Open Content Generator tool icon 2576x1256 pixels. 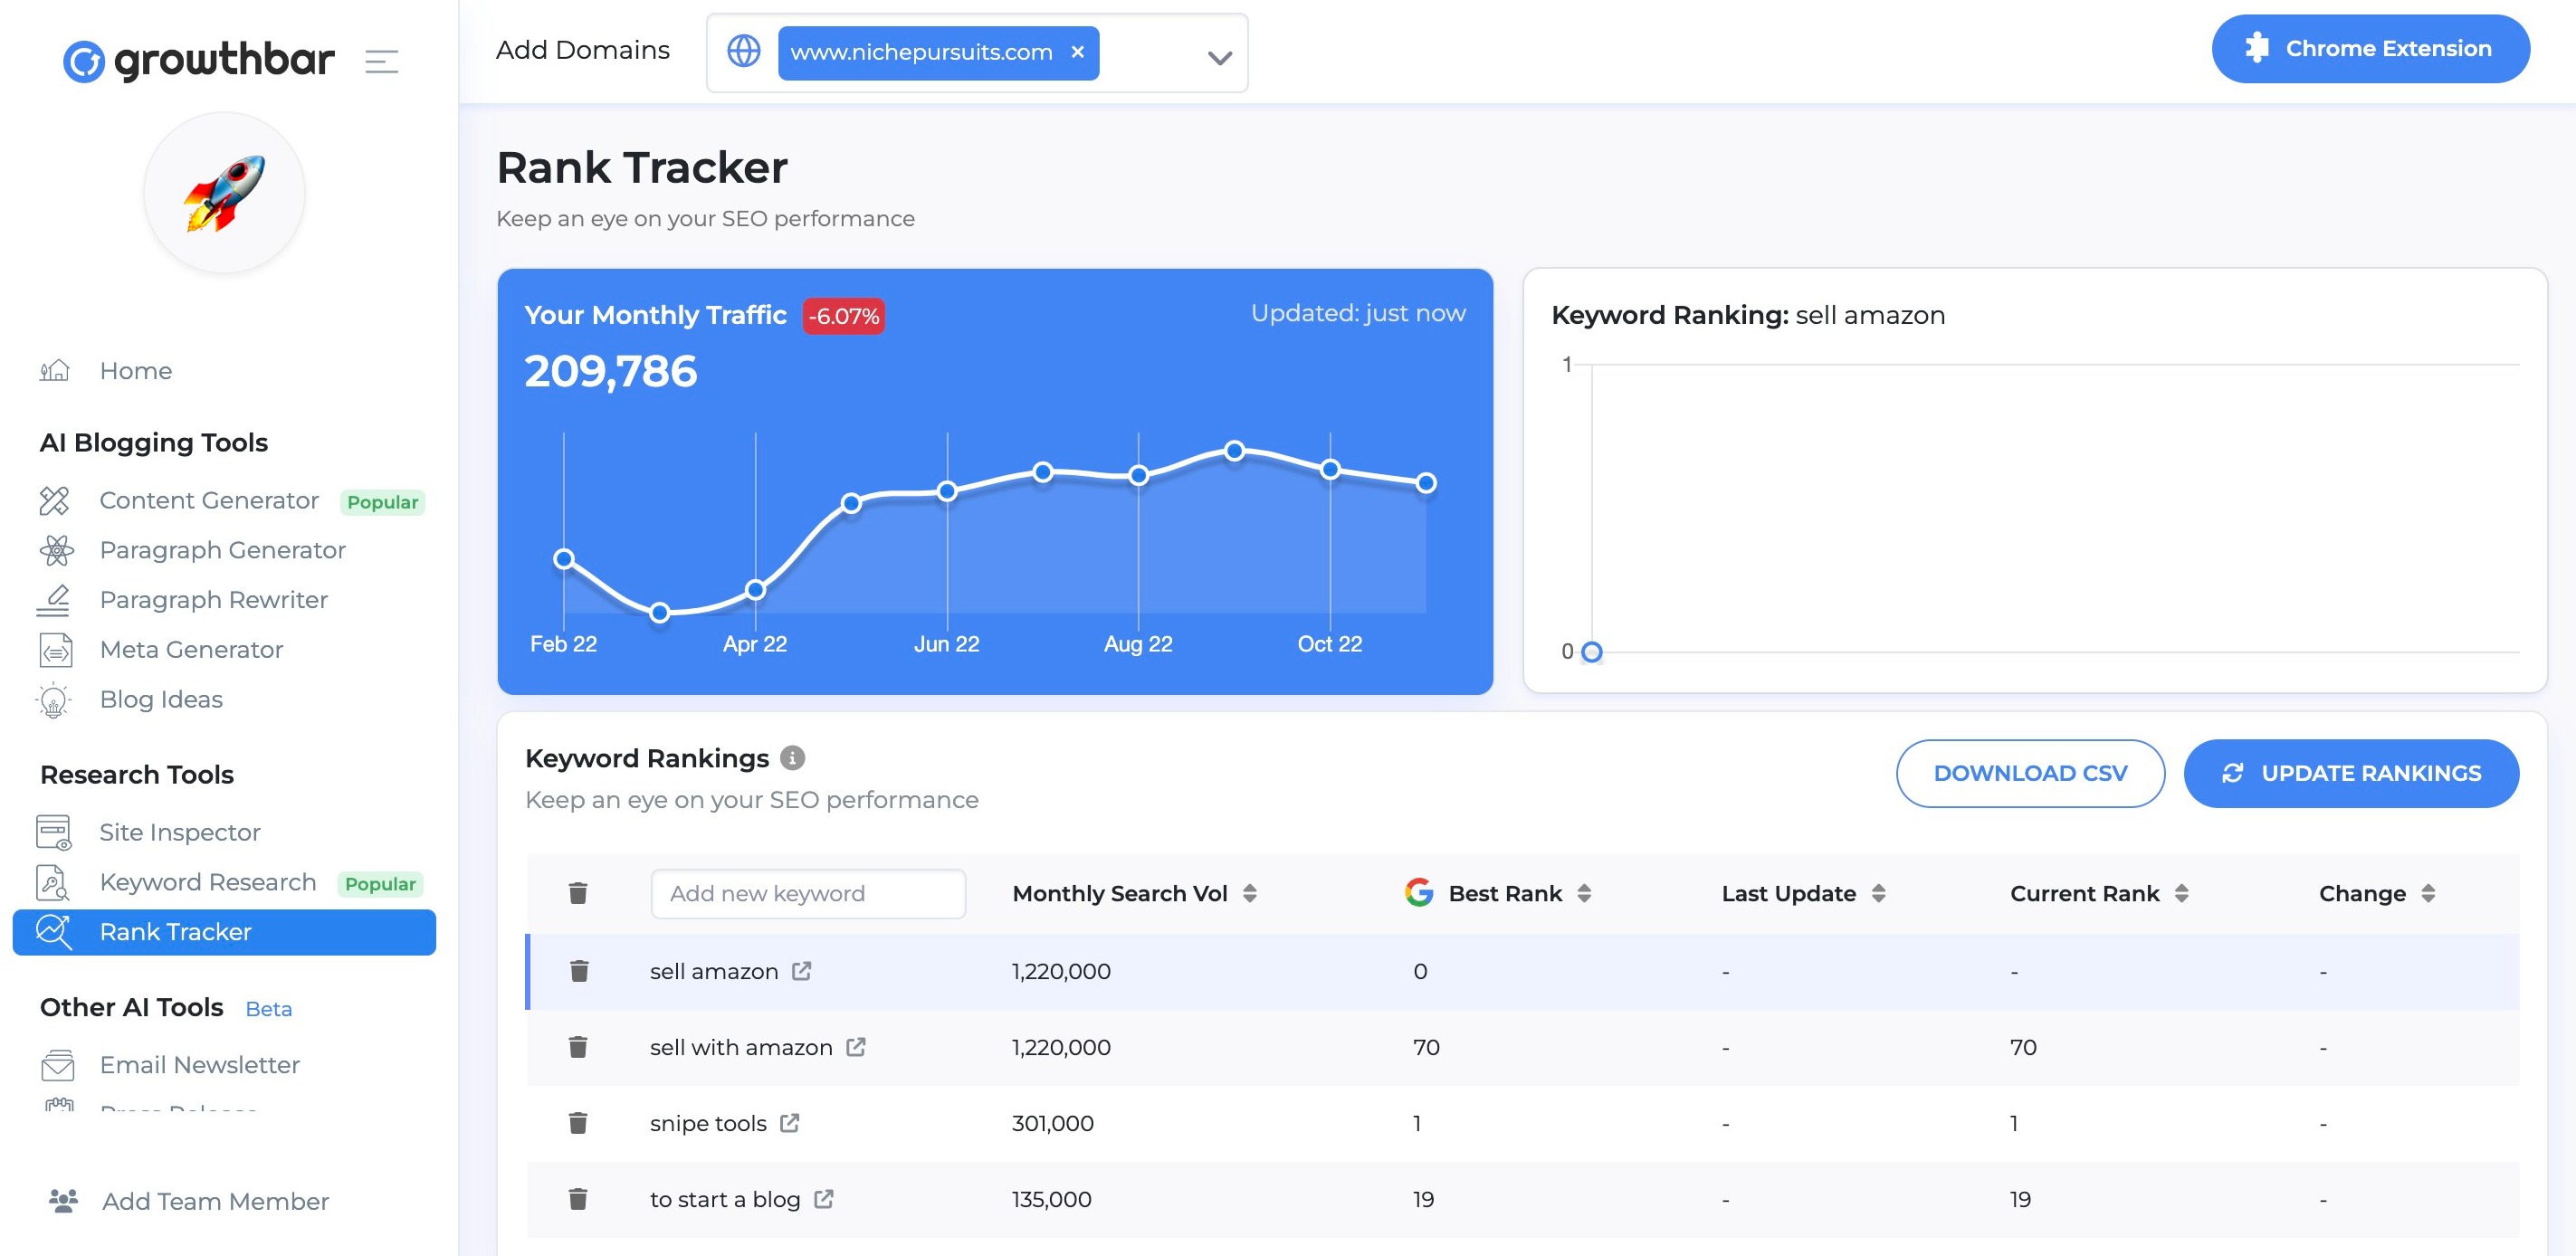click(x=54, y=500)
